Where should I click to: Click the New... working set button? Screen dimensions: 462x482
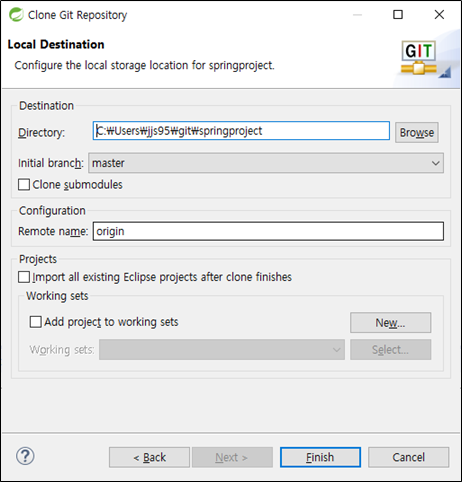click(390, 322)
